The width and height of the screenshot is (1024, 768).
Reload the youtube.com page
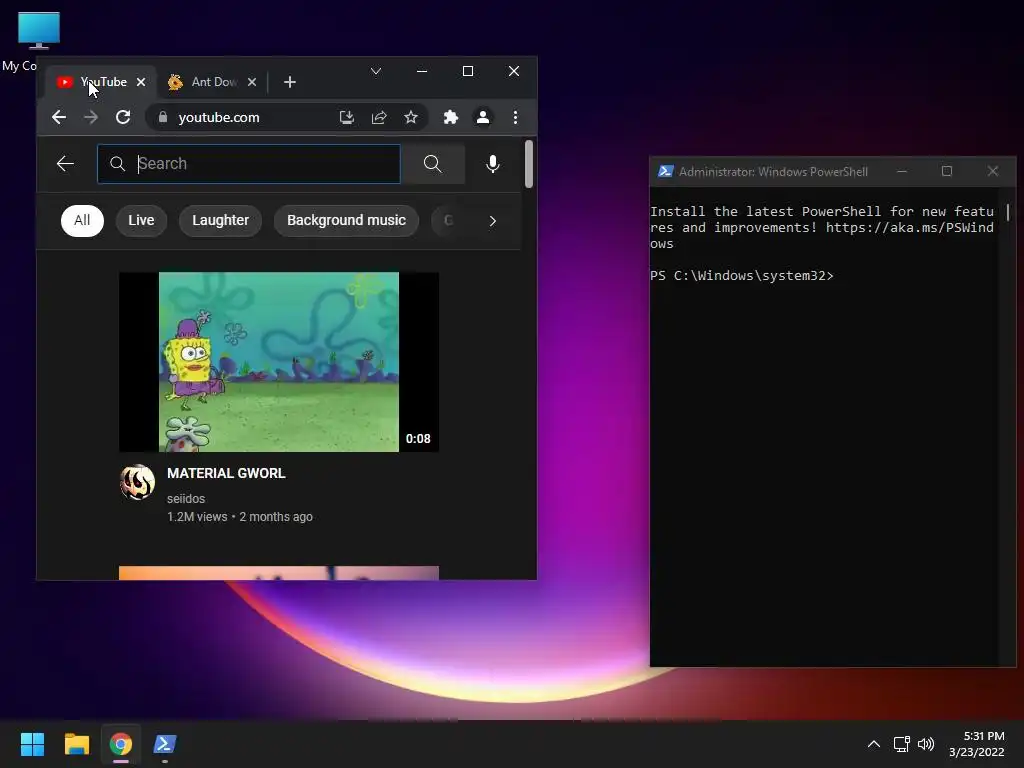coord(123,118)
